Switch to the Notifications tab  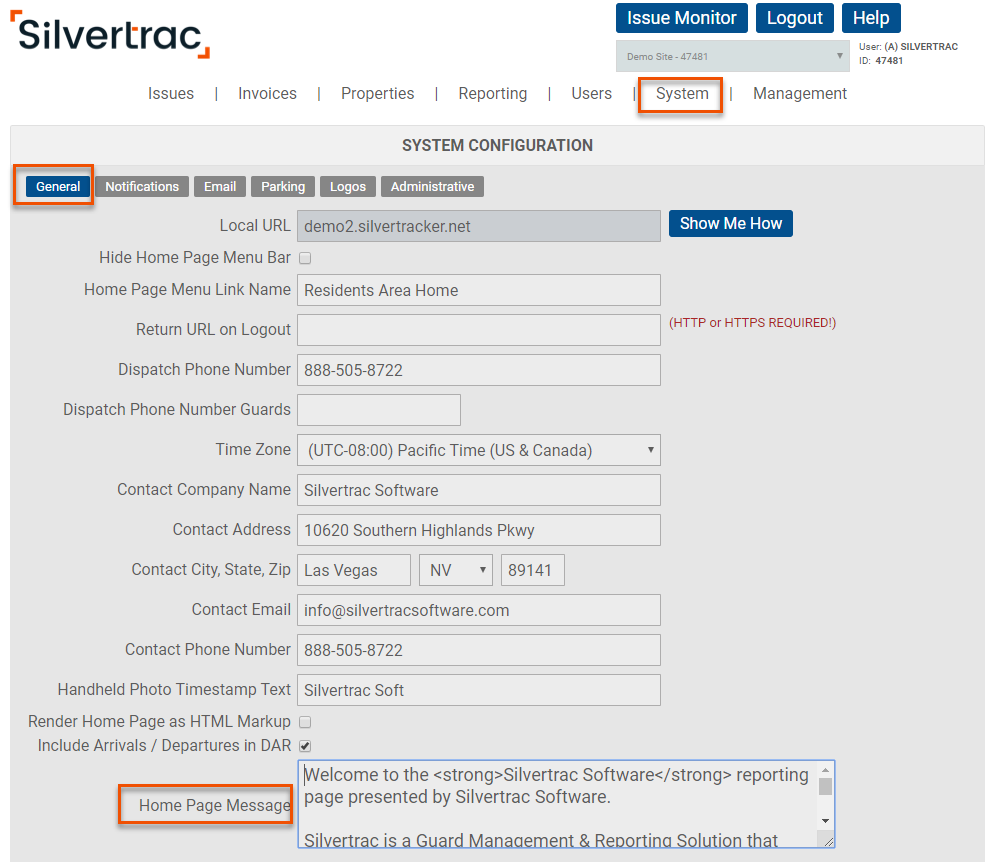(142, 186)
